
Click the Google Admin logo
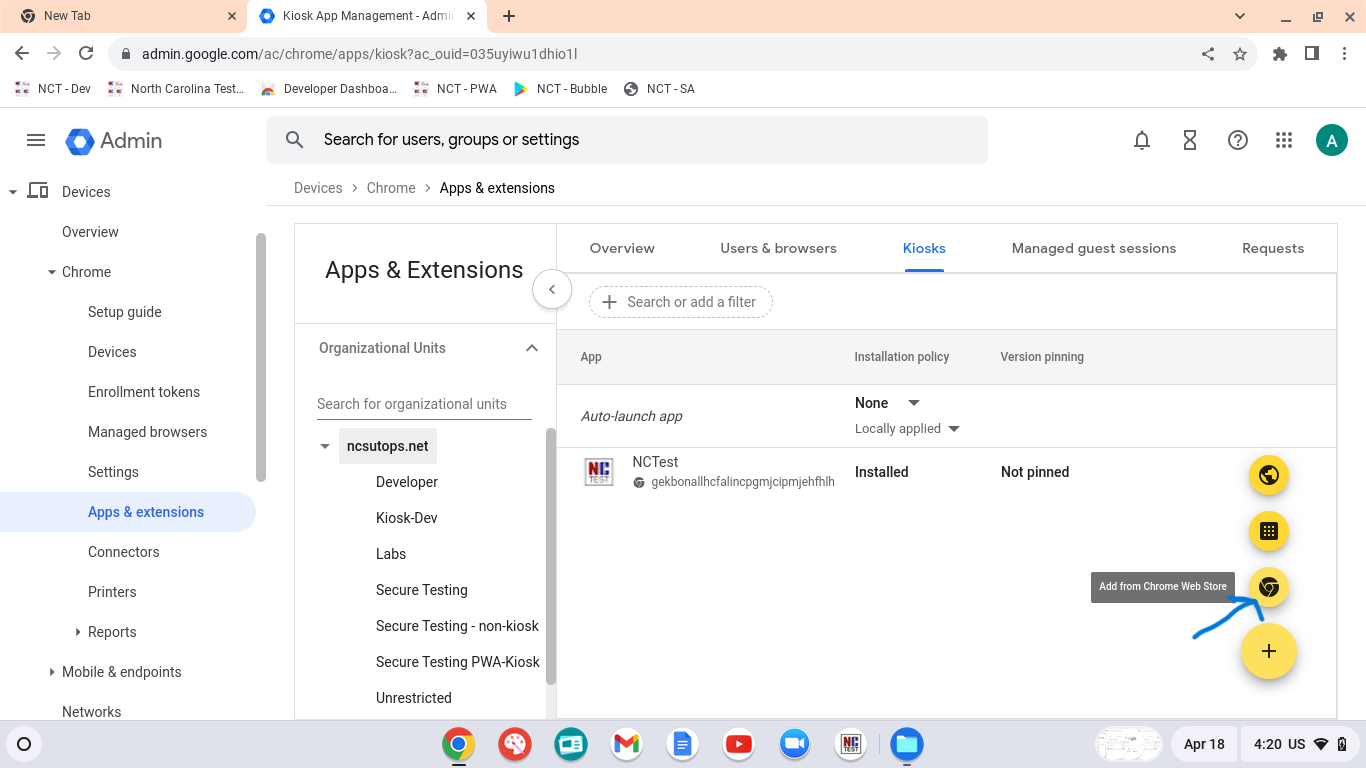point(114,141)
